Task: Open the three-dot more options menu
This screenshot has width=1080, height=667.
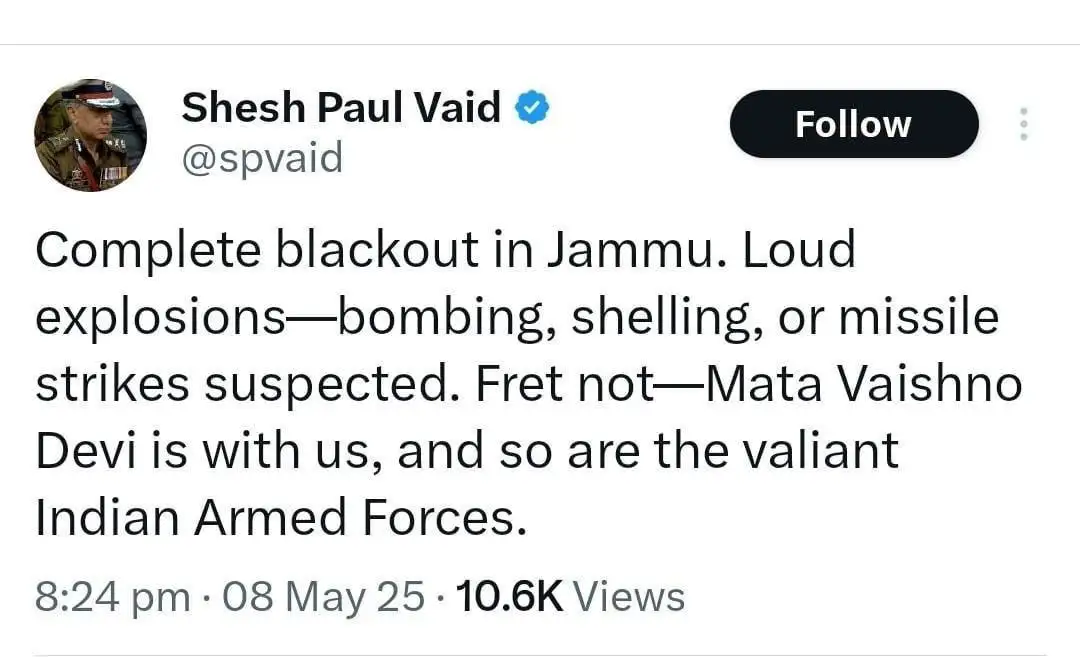Action: 1022,124
